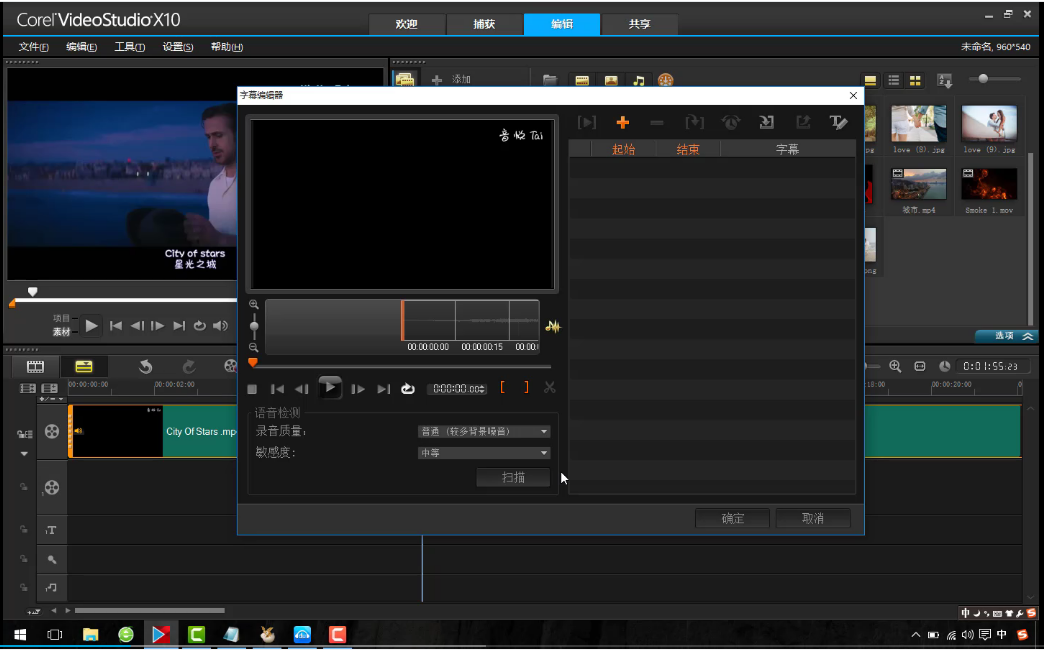Show audio files with music note filter
The height and width of the screenshot is (650, 1044).
click(x=639, y=81)
